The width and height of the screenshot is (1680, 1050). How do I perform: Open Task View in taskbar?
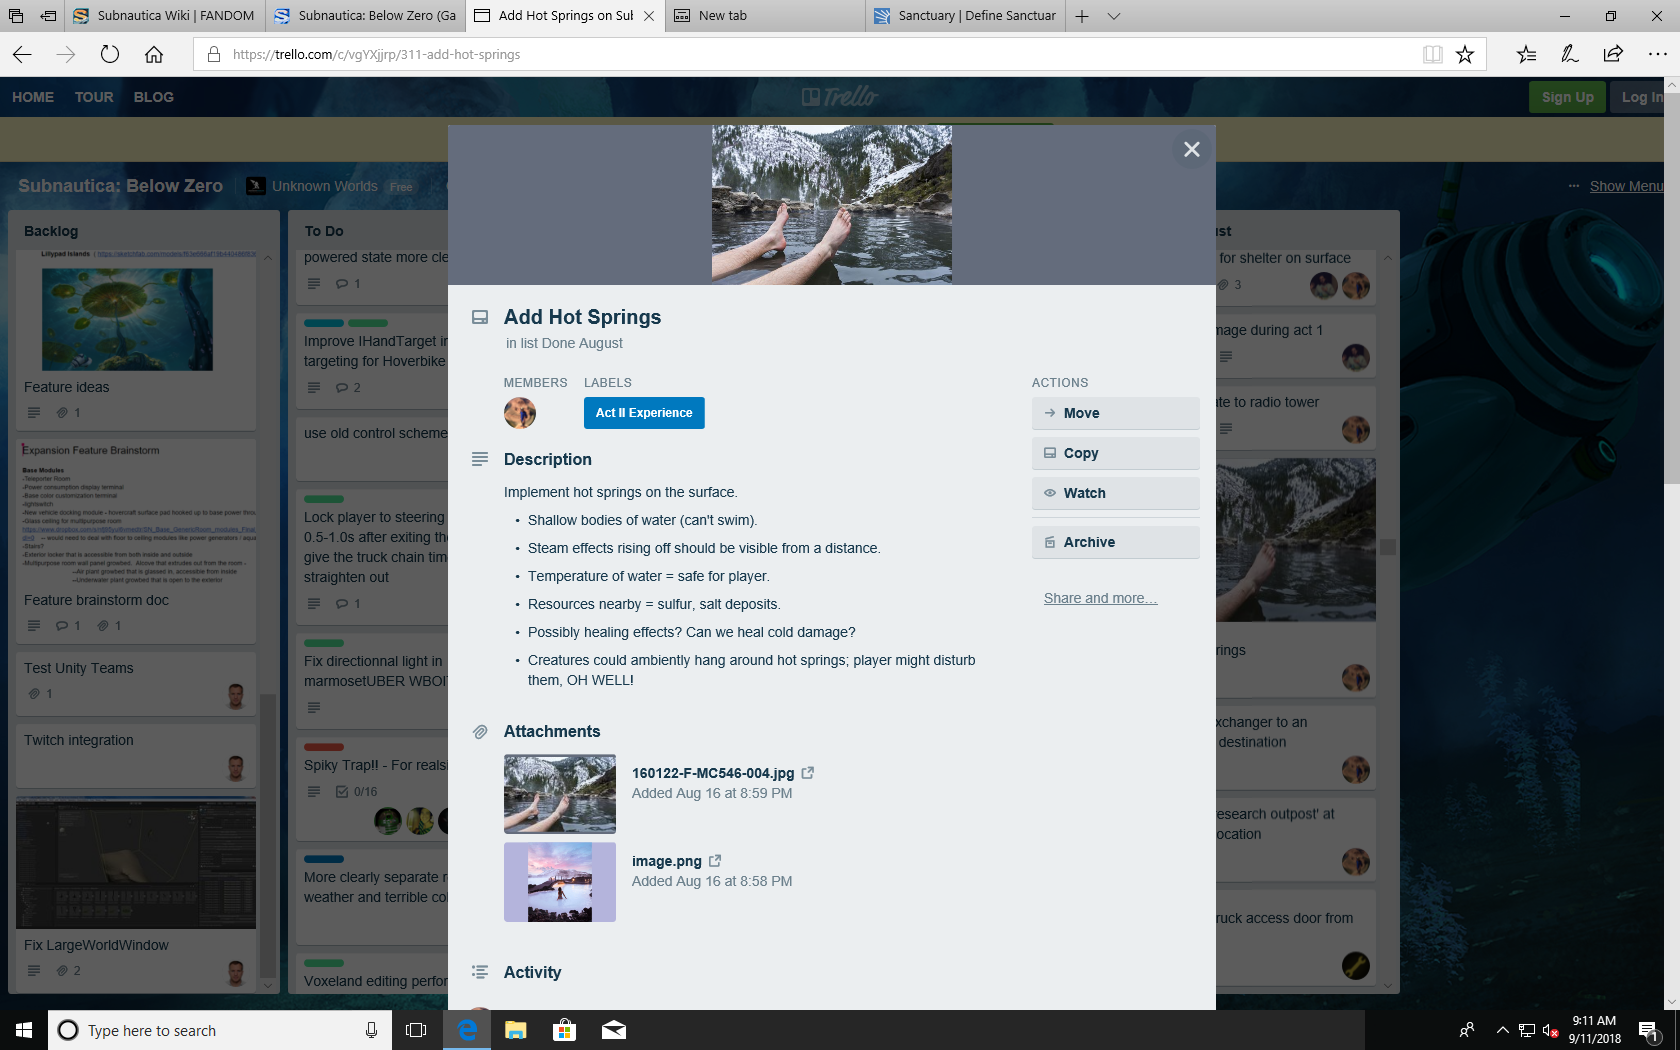pyautogui.click(x=416, y=1030)
